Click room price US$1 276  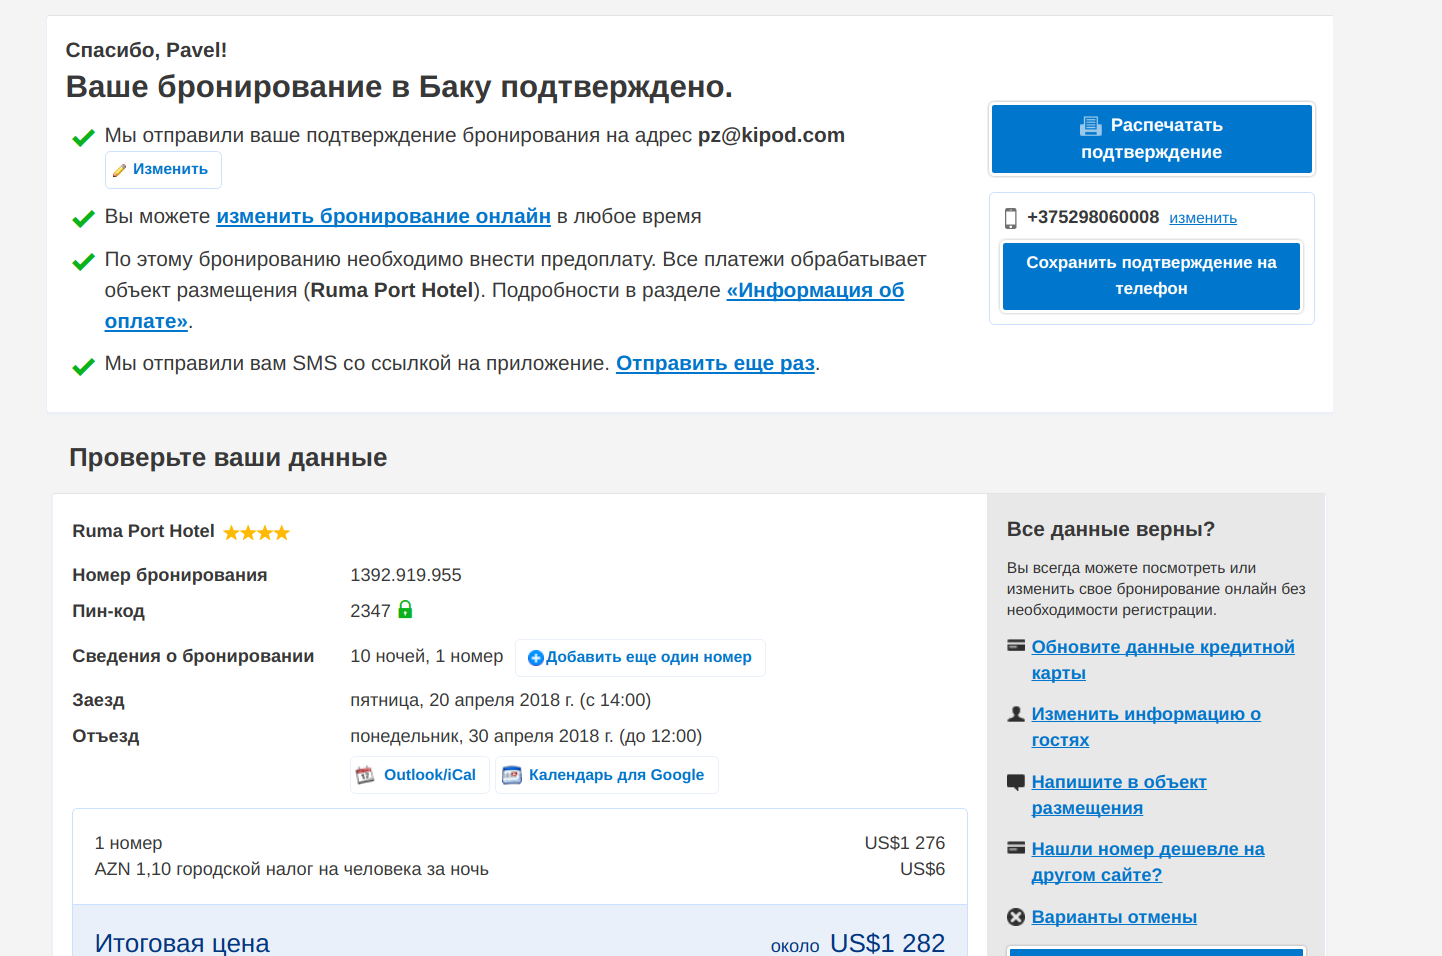[905, 843]
